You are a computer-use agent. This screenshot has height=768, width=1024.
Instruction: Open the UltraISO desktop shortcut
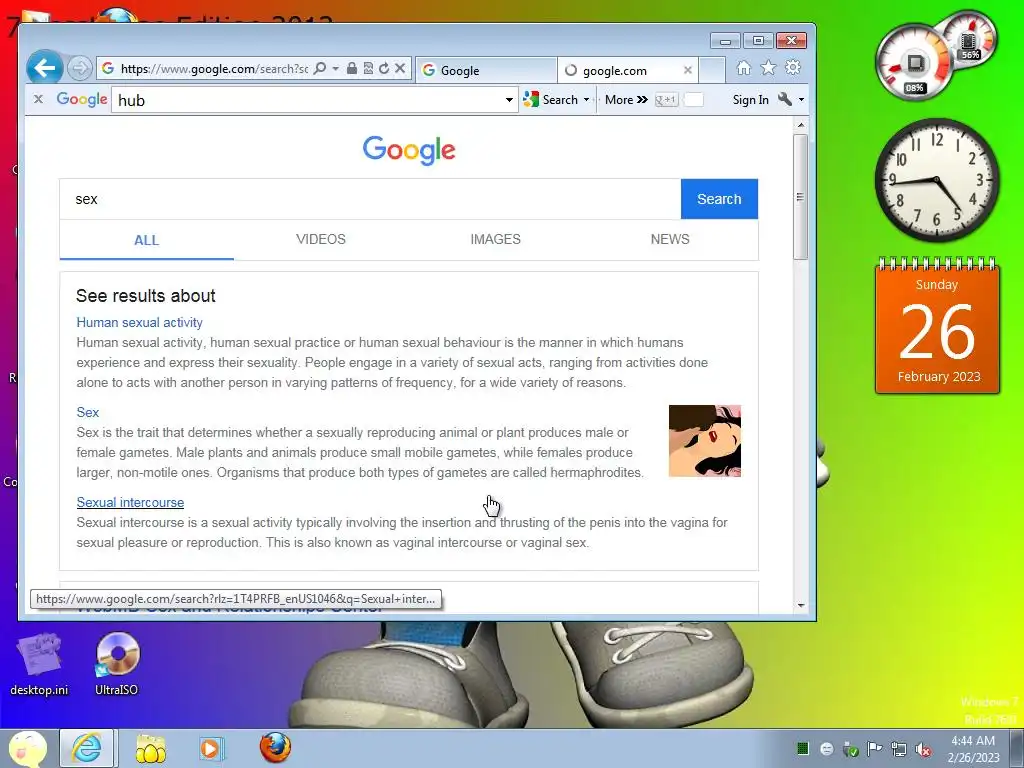[117, 664]
